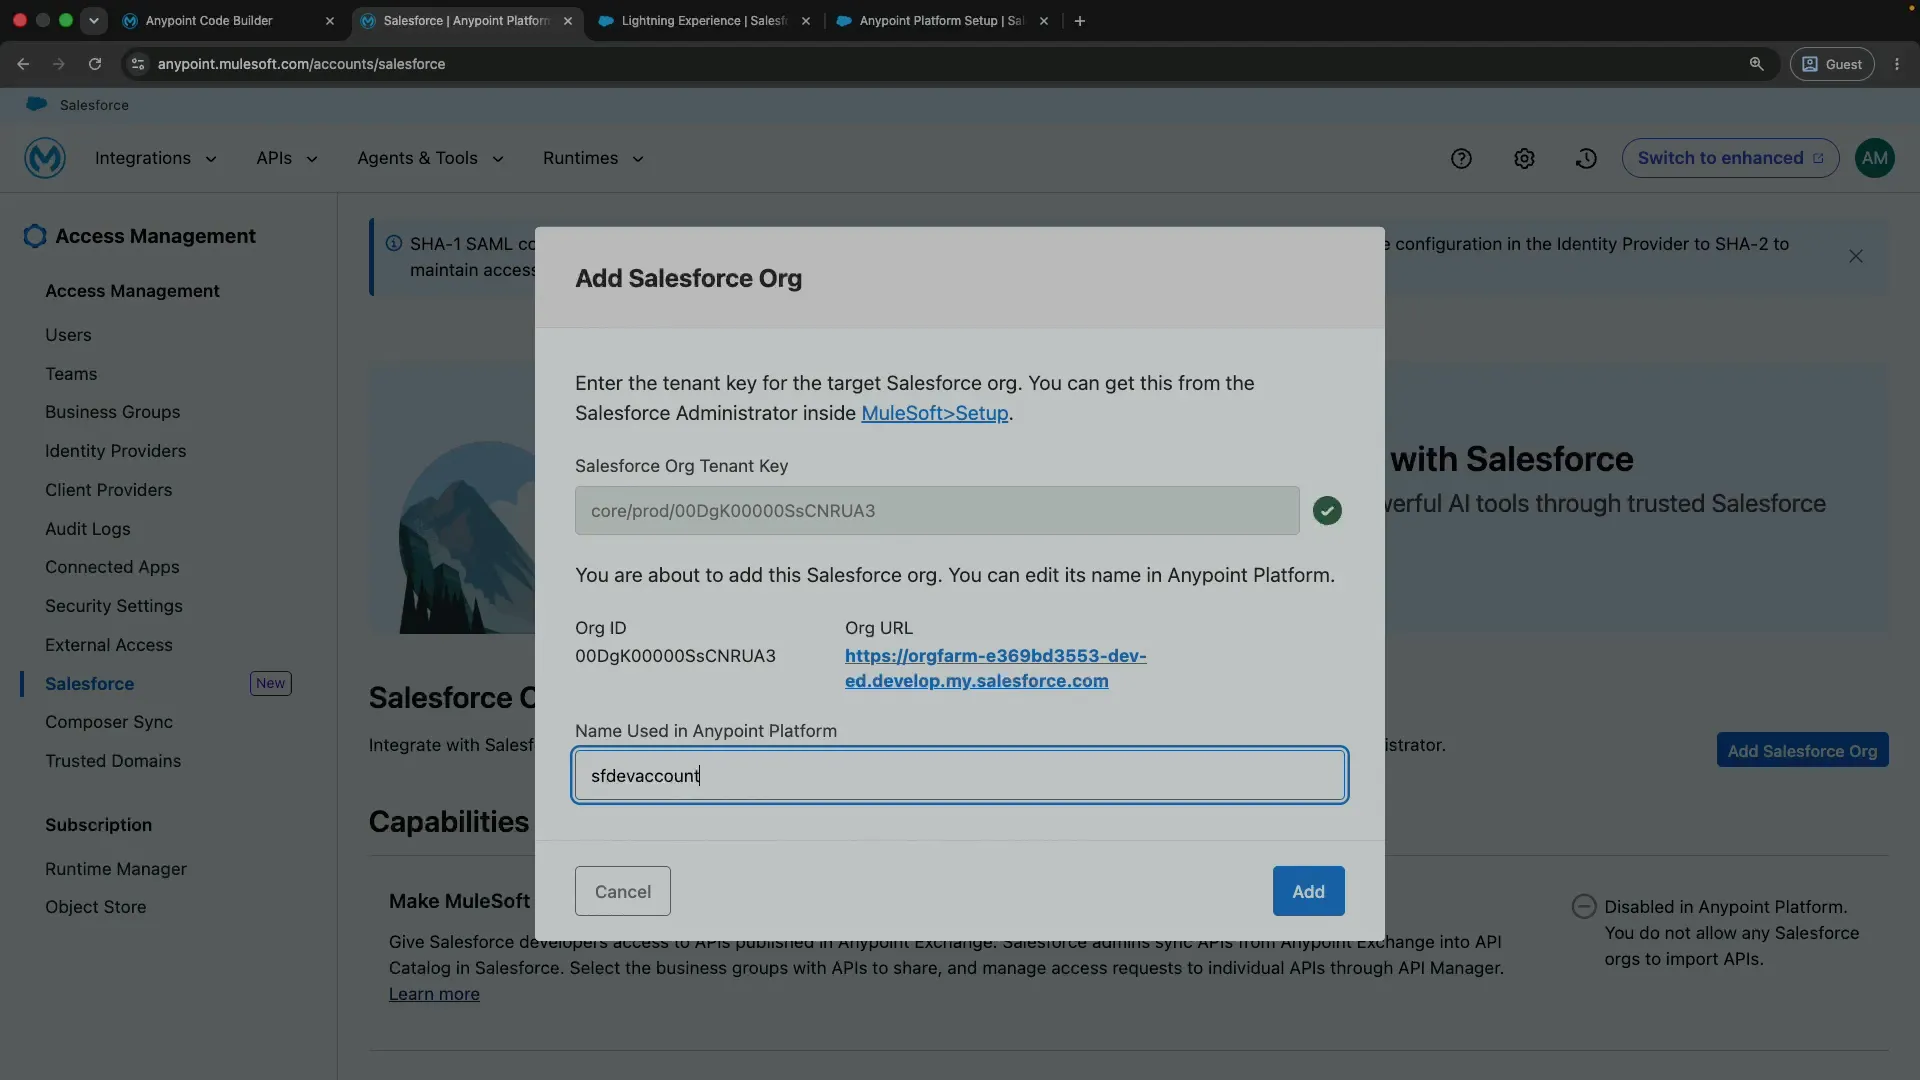Click the Guest profile button
This screenshot has height=1080, width=1920.
click(1832, 64)
